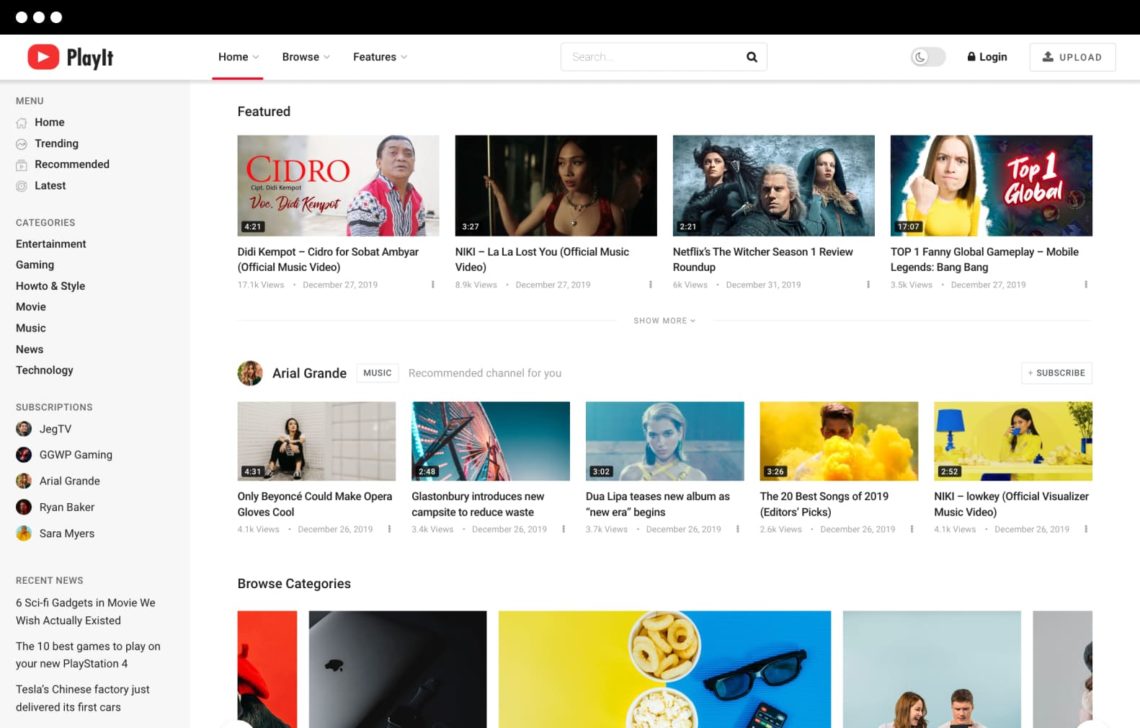Expand the Home navigation dropdown
The image size is (1140, 728).
click(237, 57)
